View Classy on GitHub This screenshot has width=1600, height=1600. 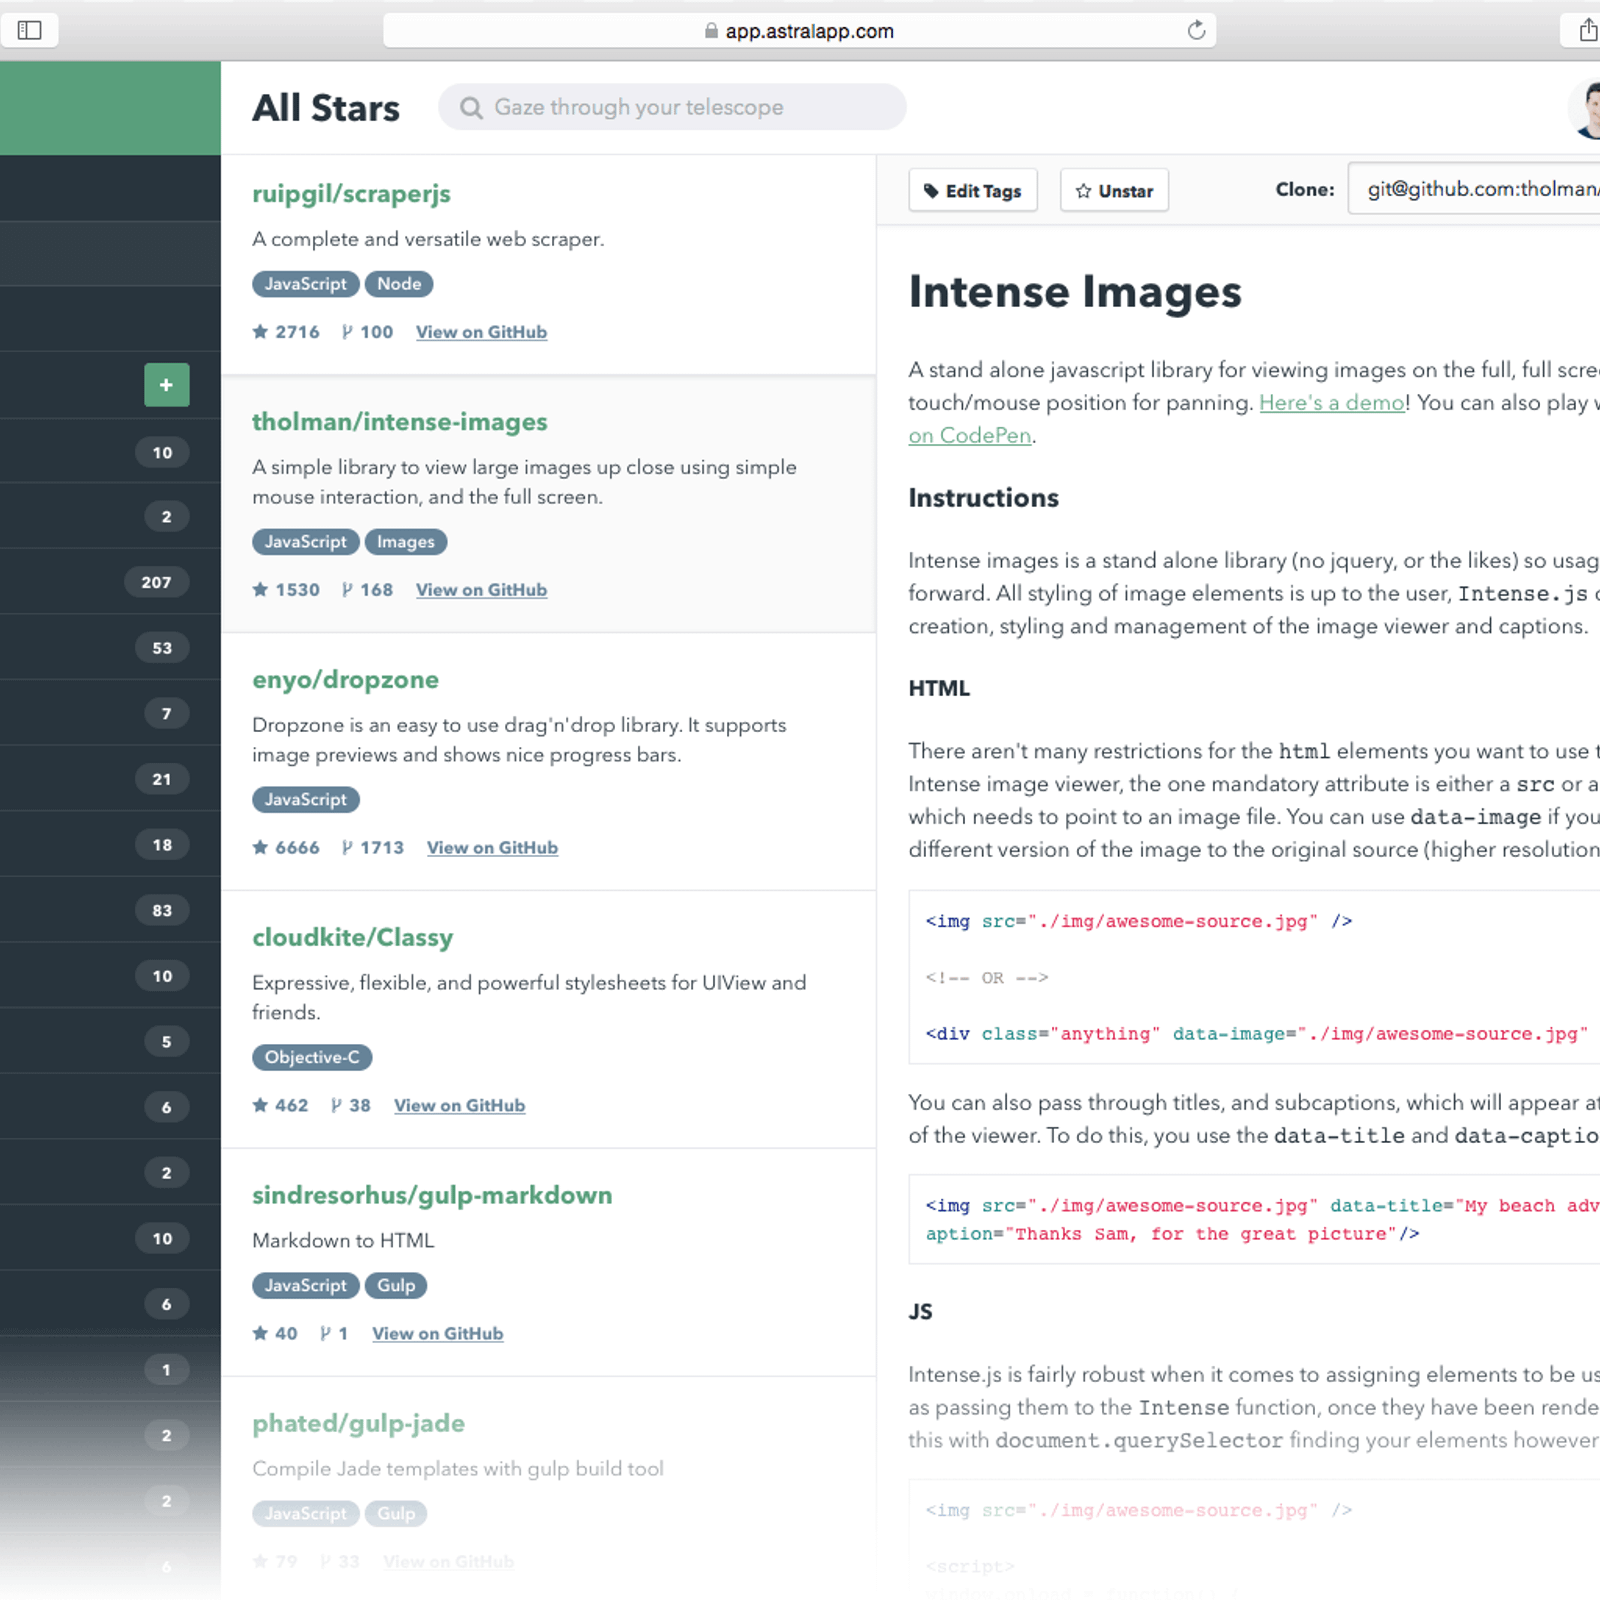[x=459, y=1106]
